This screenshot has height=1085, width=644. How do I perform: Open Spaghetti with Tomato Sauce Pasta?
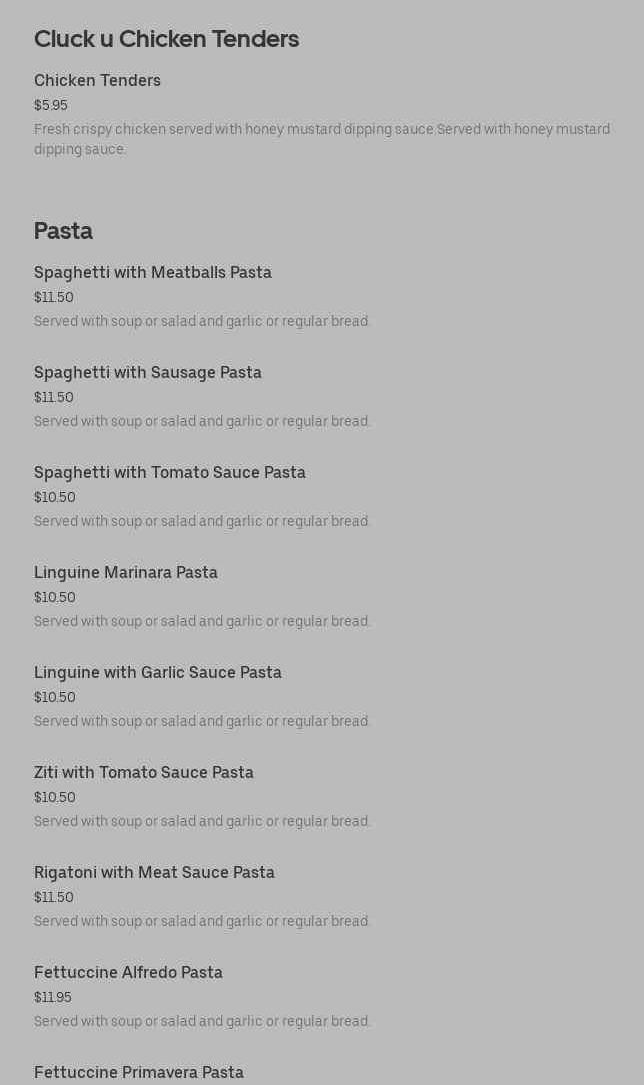[x=169, y=472]
